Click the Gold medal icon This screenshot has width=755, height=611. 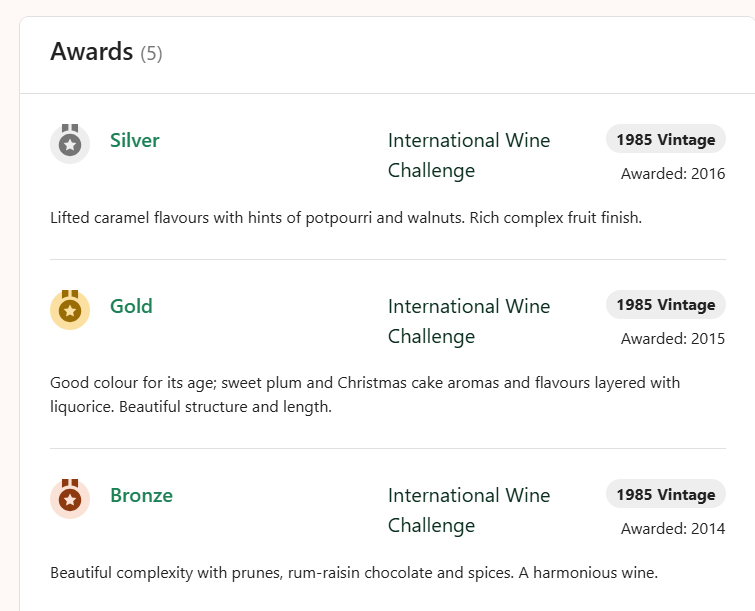(x=70, y=309)
